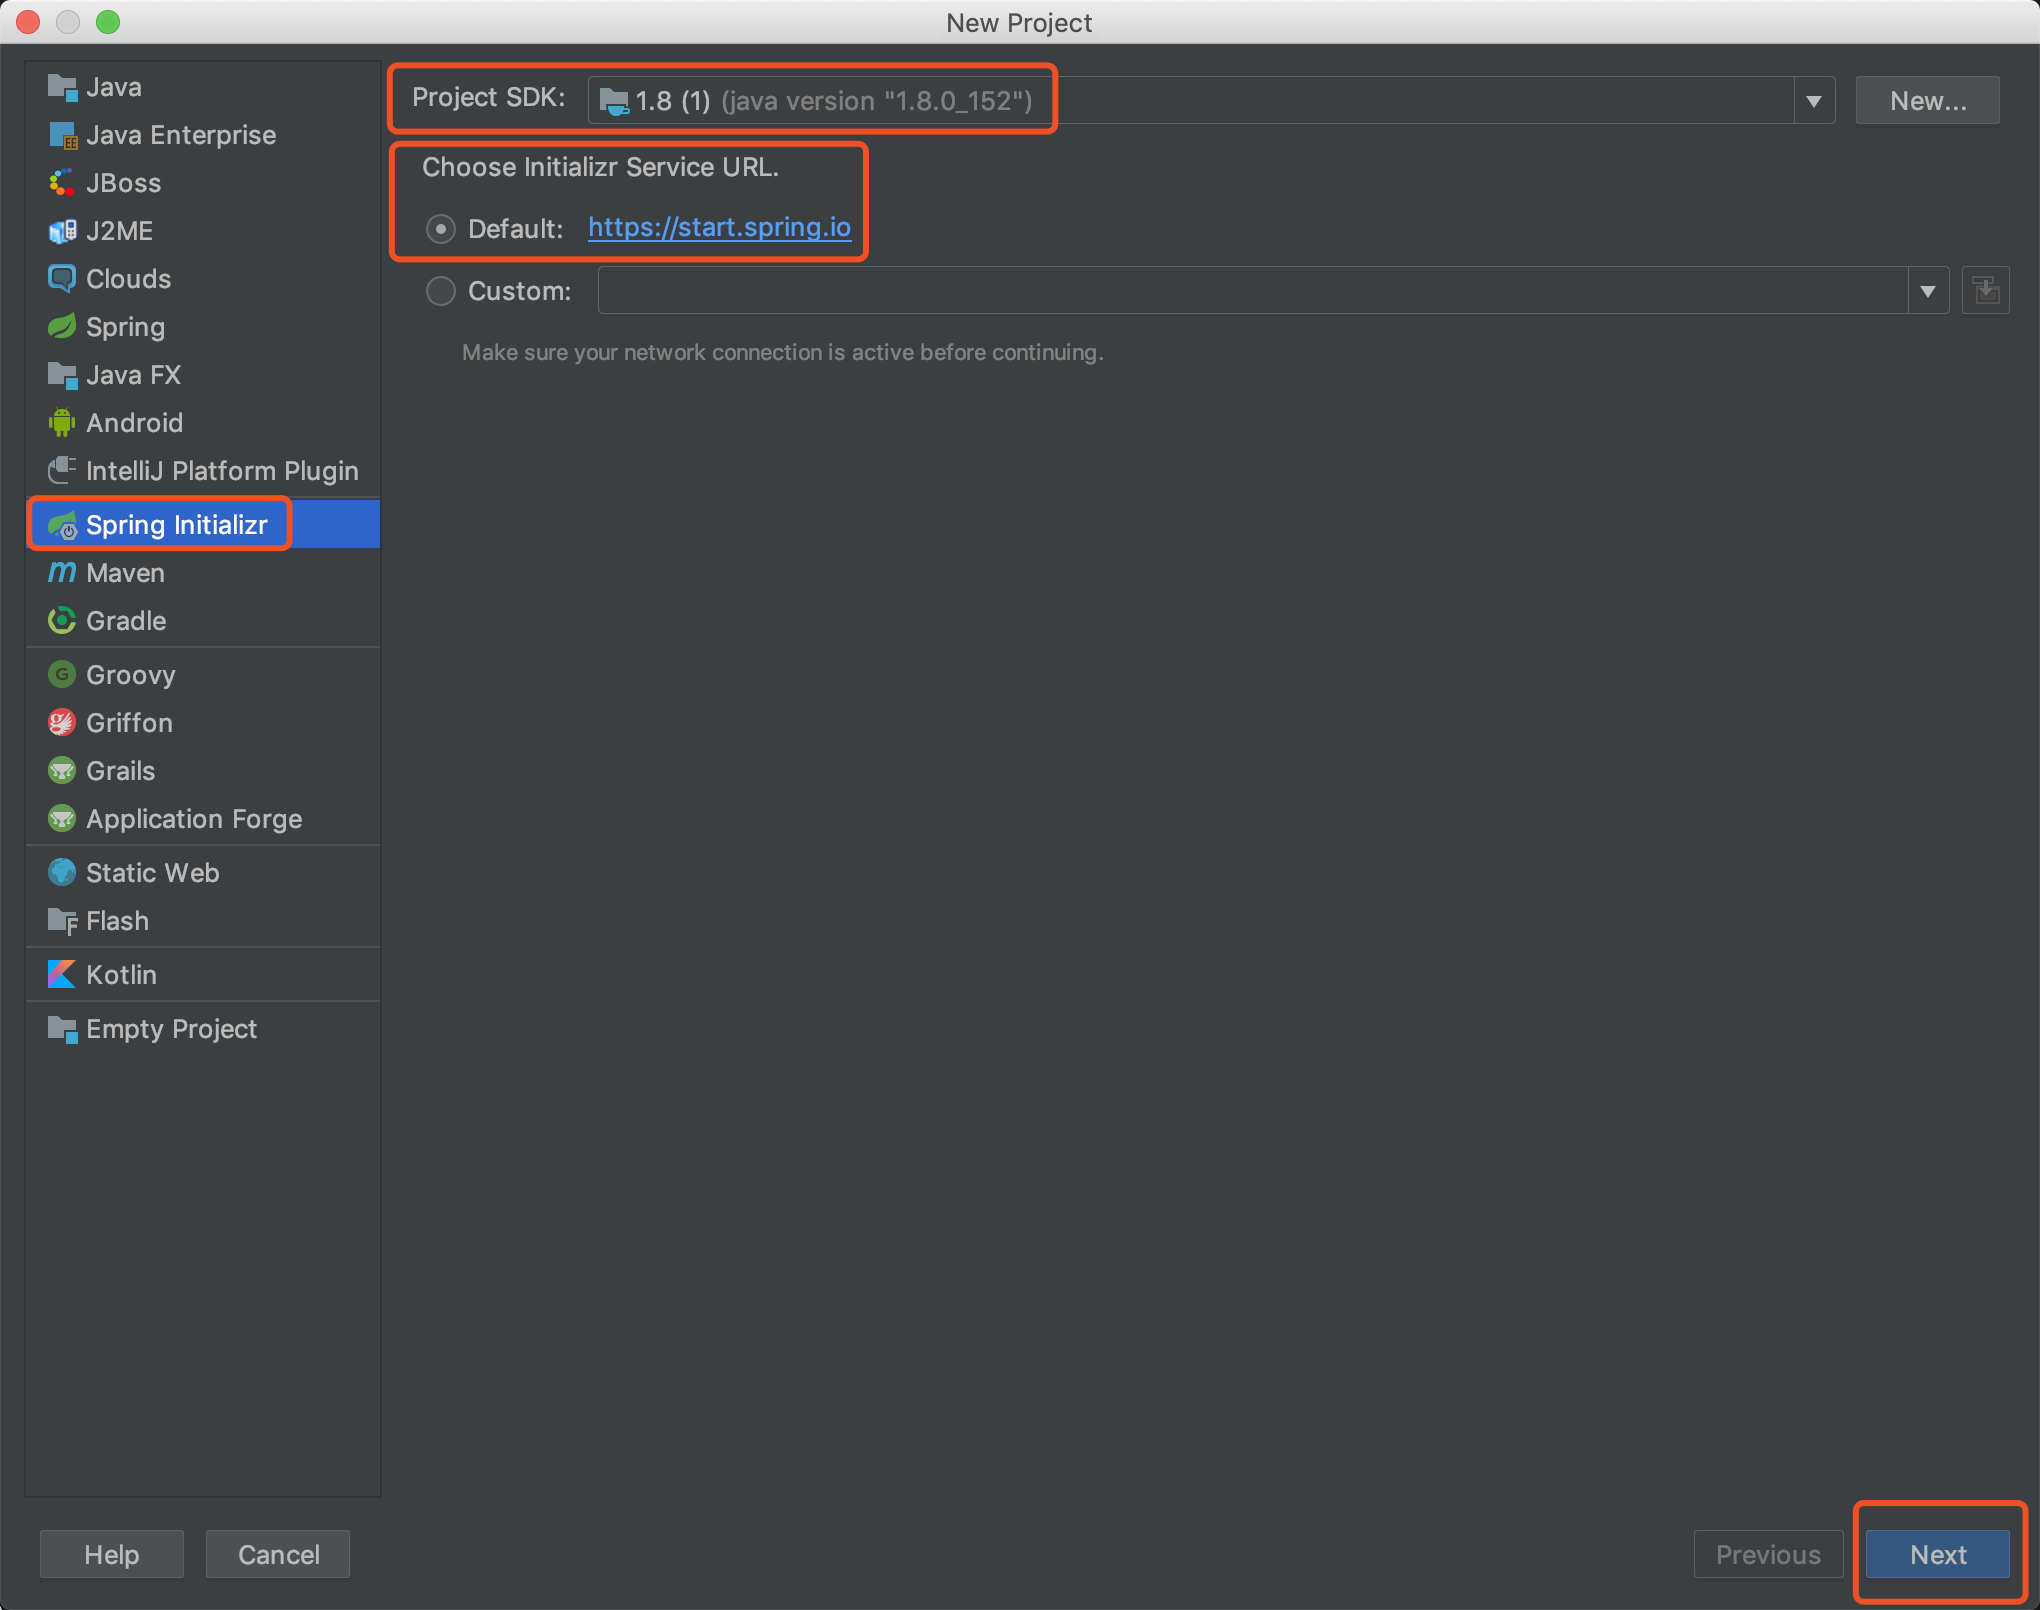This screenshot has width=2040, height=1610.
Task: Click the Maven 'm' icon
Action: click(62, 573)
